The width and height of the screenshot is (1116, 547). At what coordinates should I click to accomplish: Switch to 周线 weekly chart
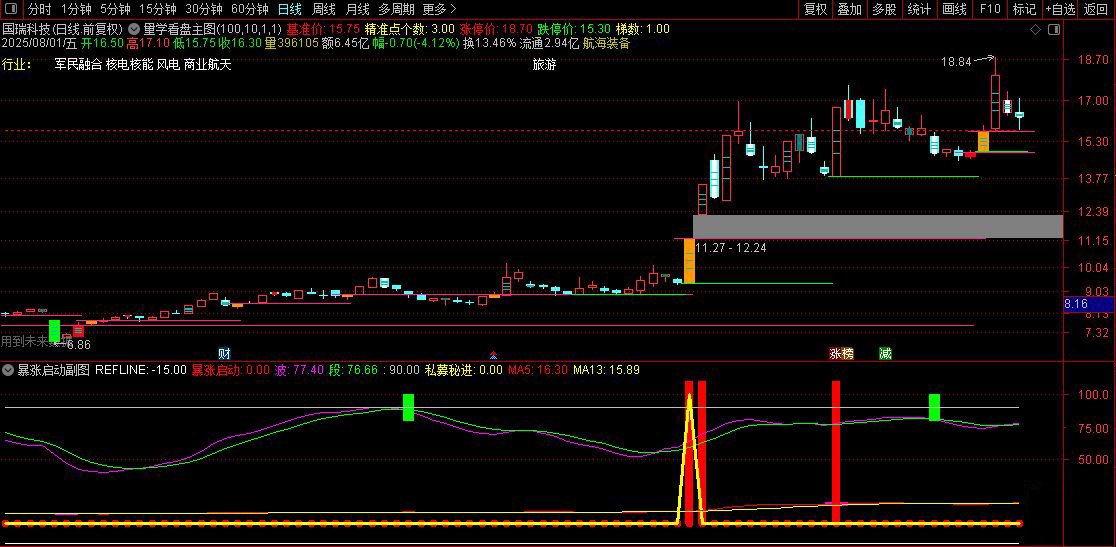click(x=324, y=9)
